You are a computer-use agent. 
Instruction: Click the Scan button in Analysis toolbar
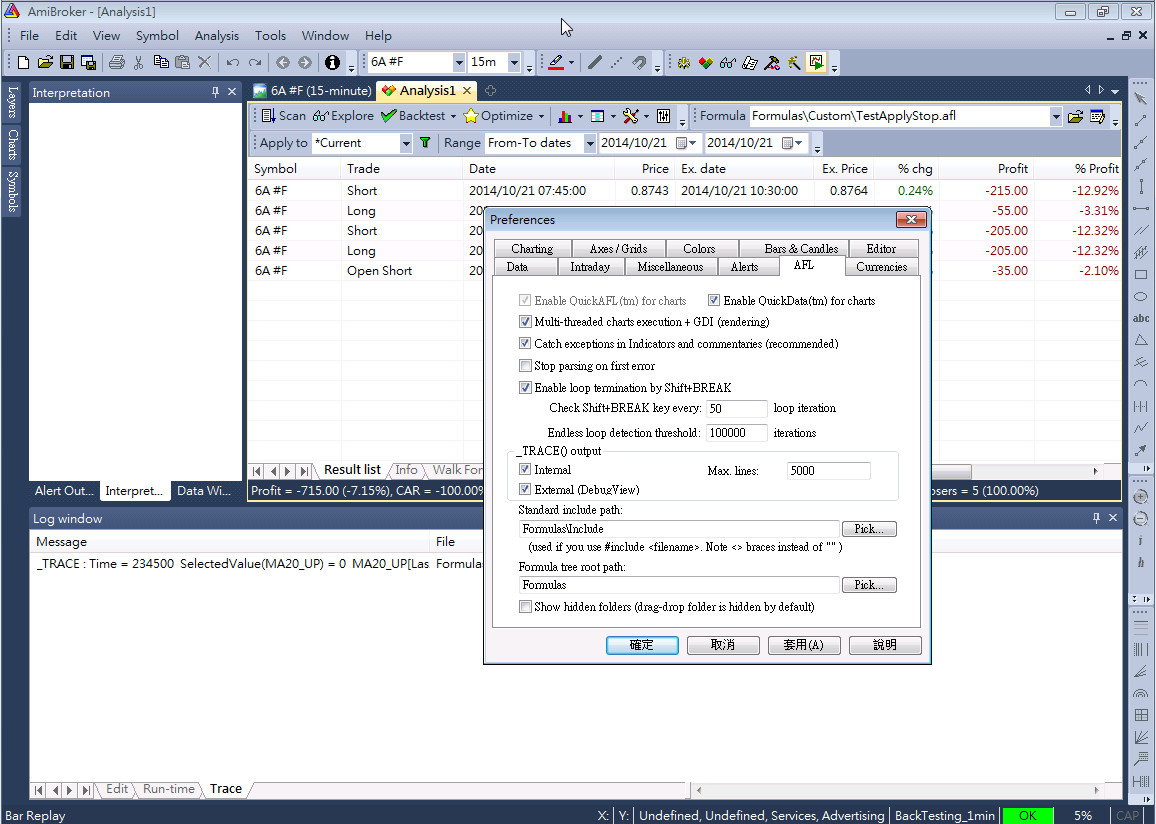click(x=284, y=116)
